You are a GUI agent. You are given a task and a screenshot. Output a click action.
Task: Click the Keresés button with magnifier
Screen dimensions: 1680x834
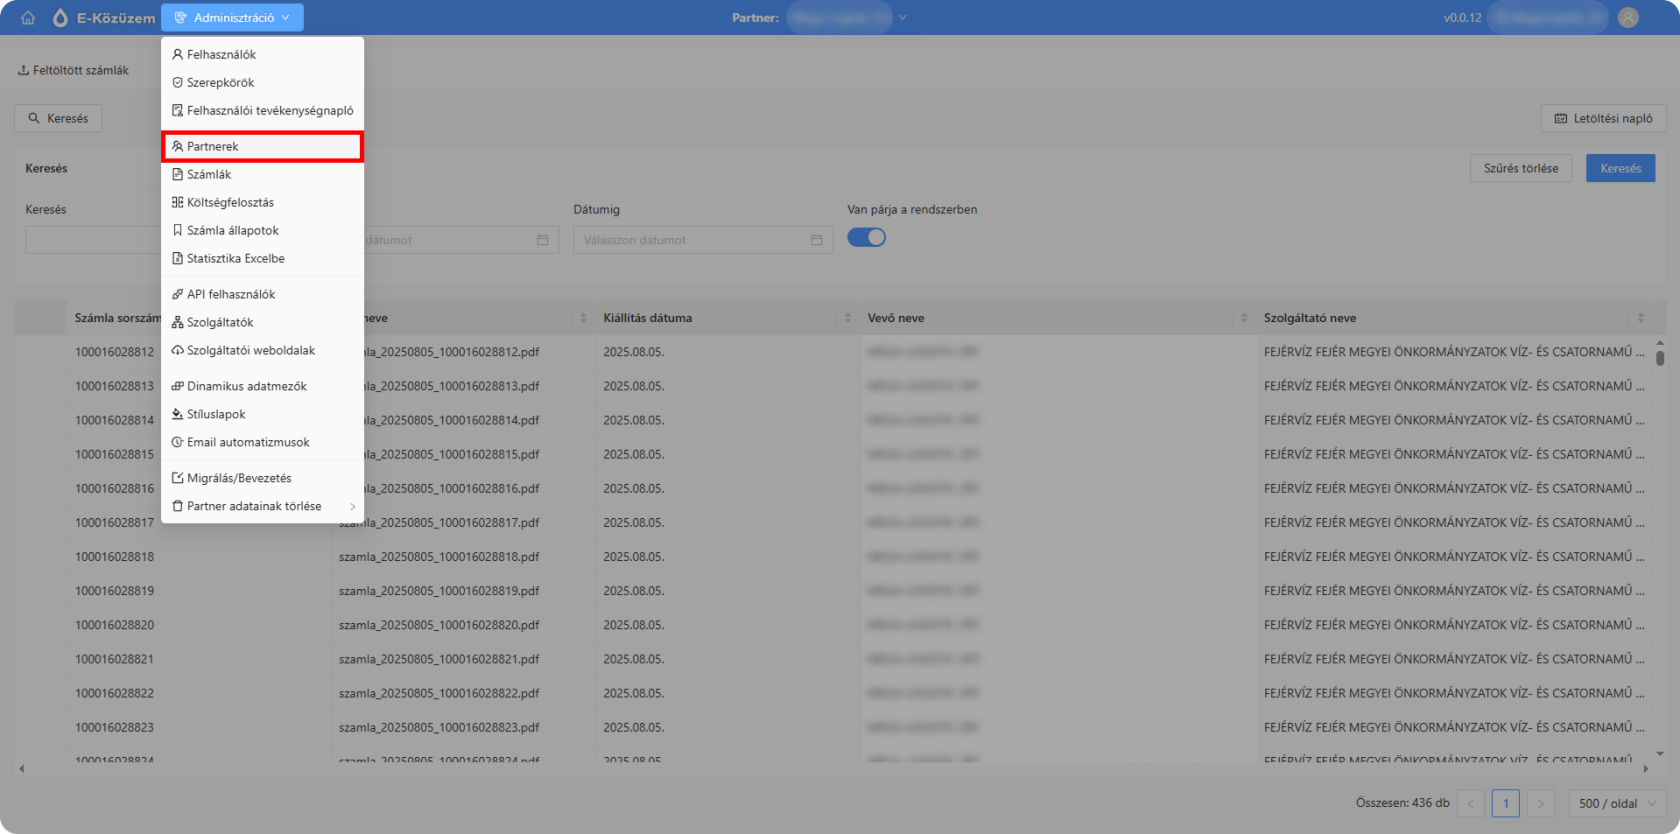coord(58,118)
